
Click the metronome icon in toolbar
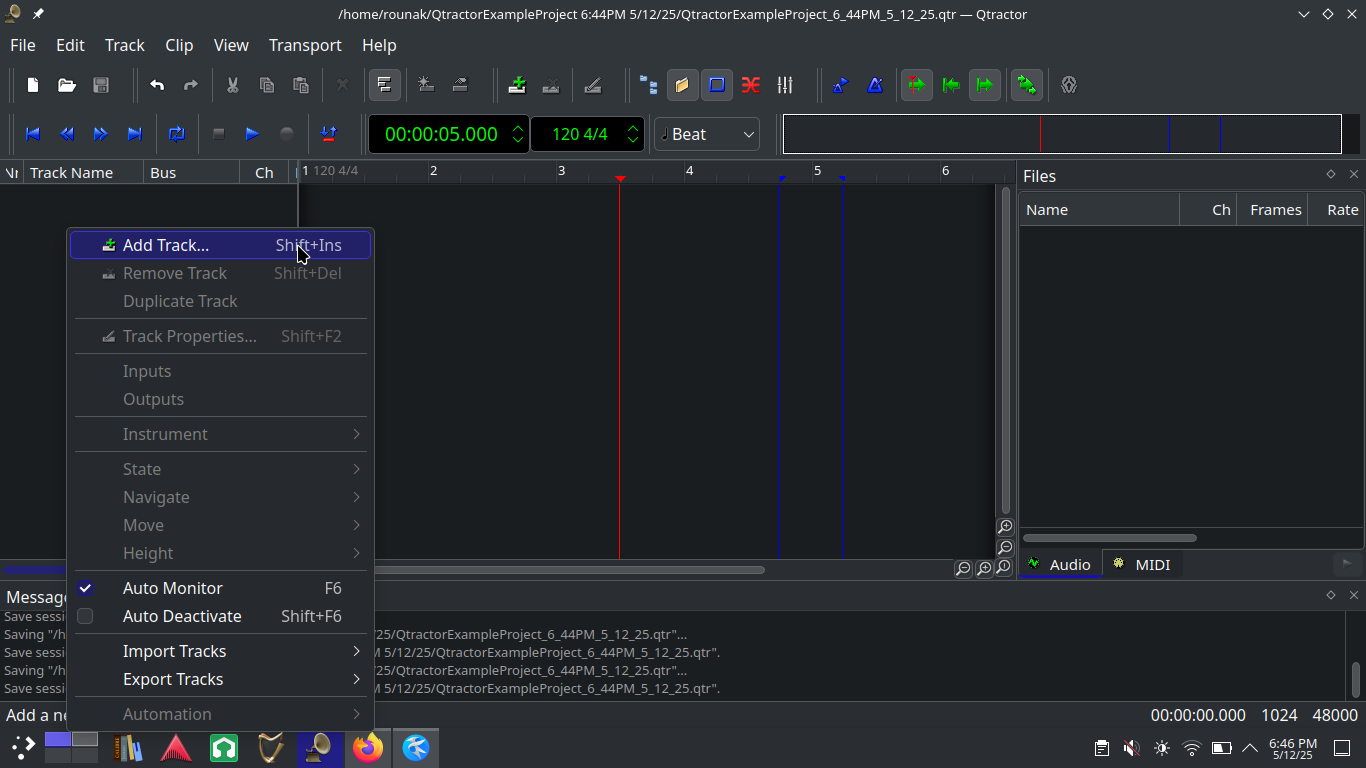875,85
